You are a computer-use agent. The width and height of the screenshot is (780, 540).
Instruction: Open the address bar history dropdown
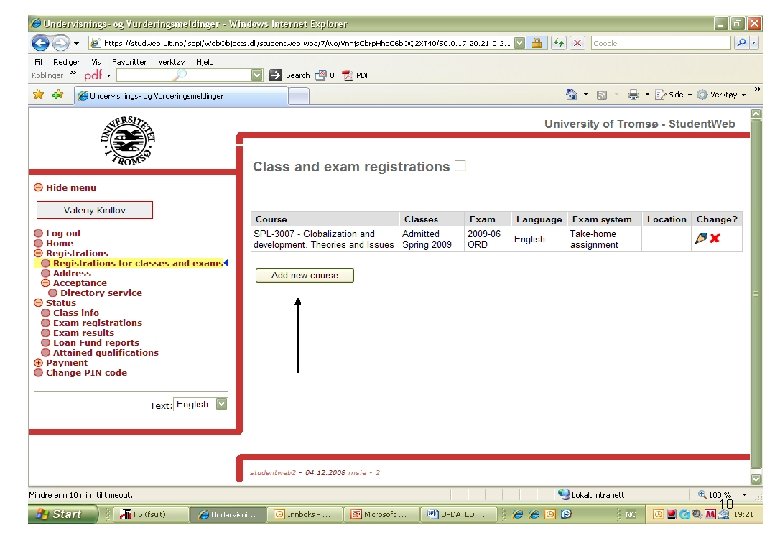pos(519,43)
